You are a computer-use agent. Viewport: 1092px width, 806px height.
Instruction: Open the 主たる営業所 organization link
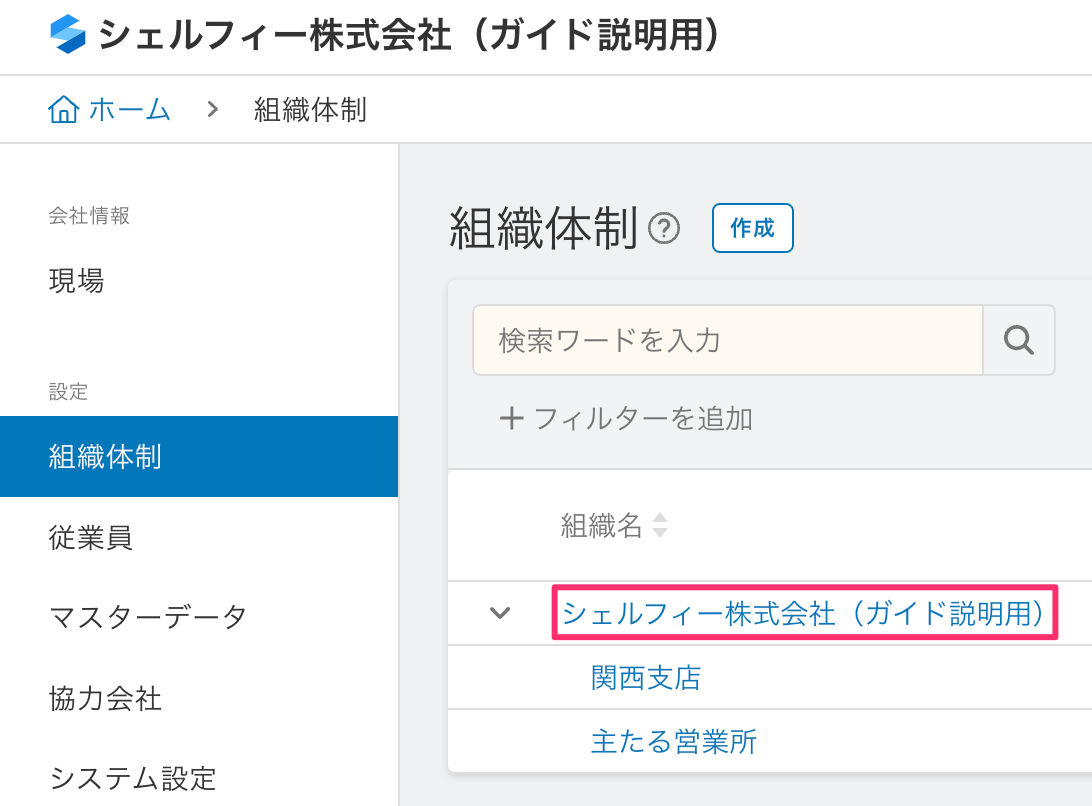673,741
